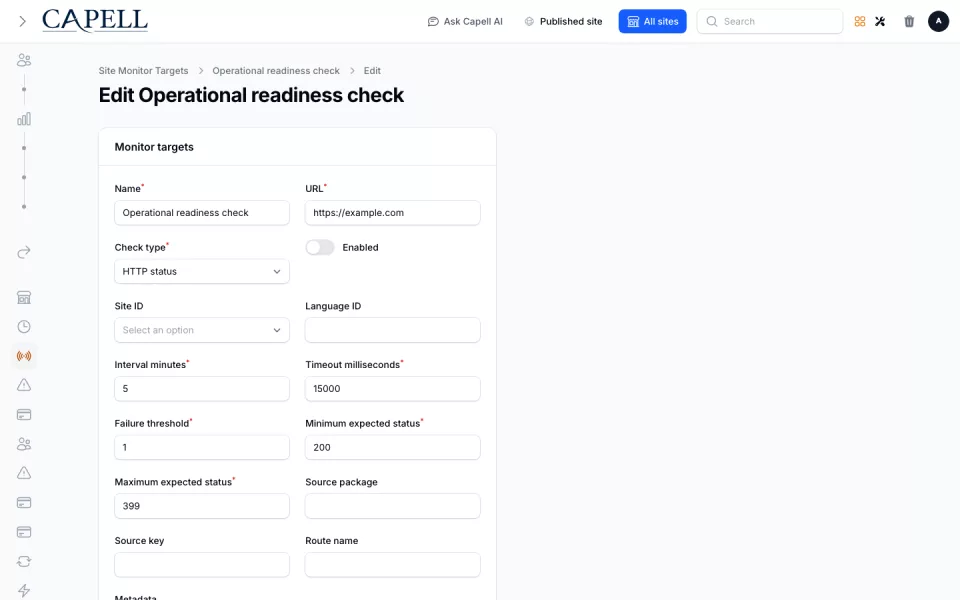Click the circular refresh arrows sidebar icon

click(x=24, y=561)
